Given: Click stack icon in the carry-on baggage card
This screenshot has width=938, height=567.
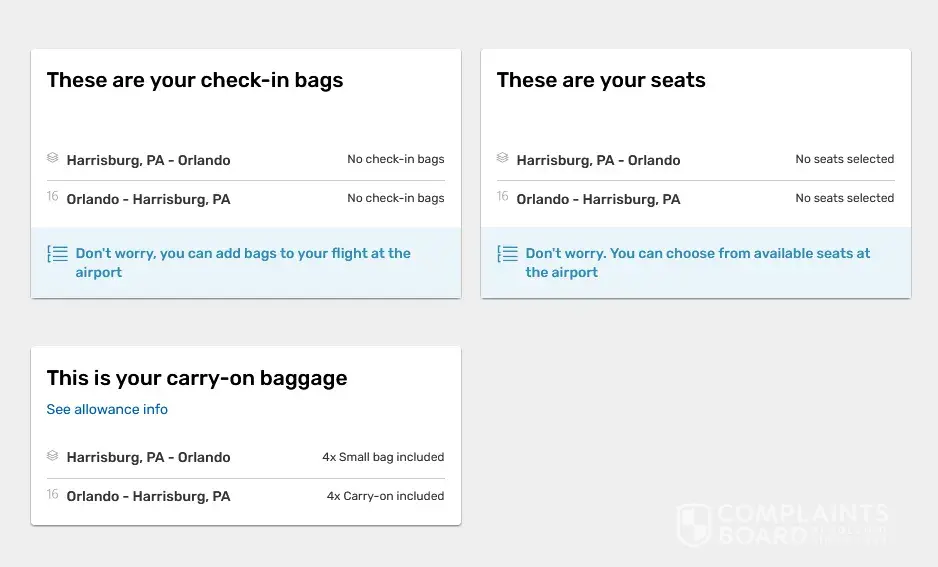Looking at the screenshot, I should tap(53, 455).
